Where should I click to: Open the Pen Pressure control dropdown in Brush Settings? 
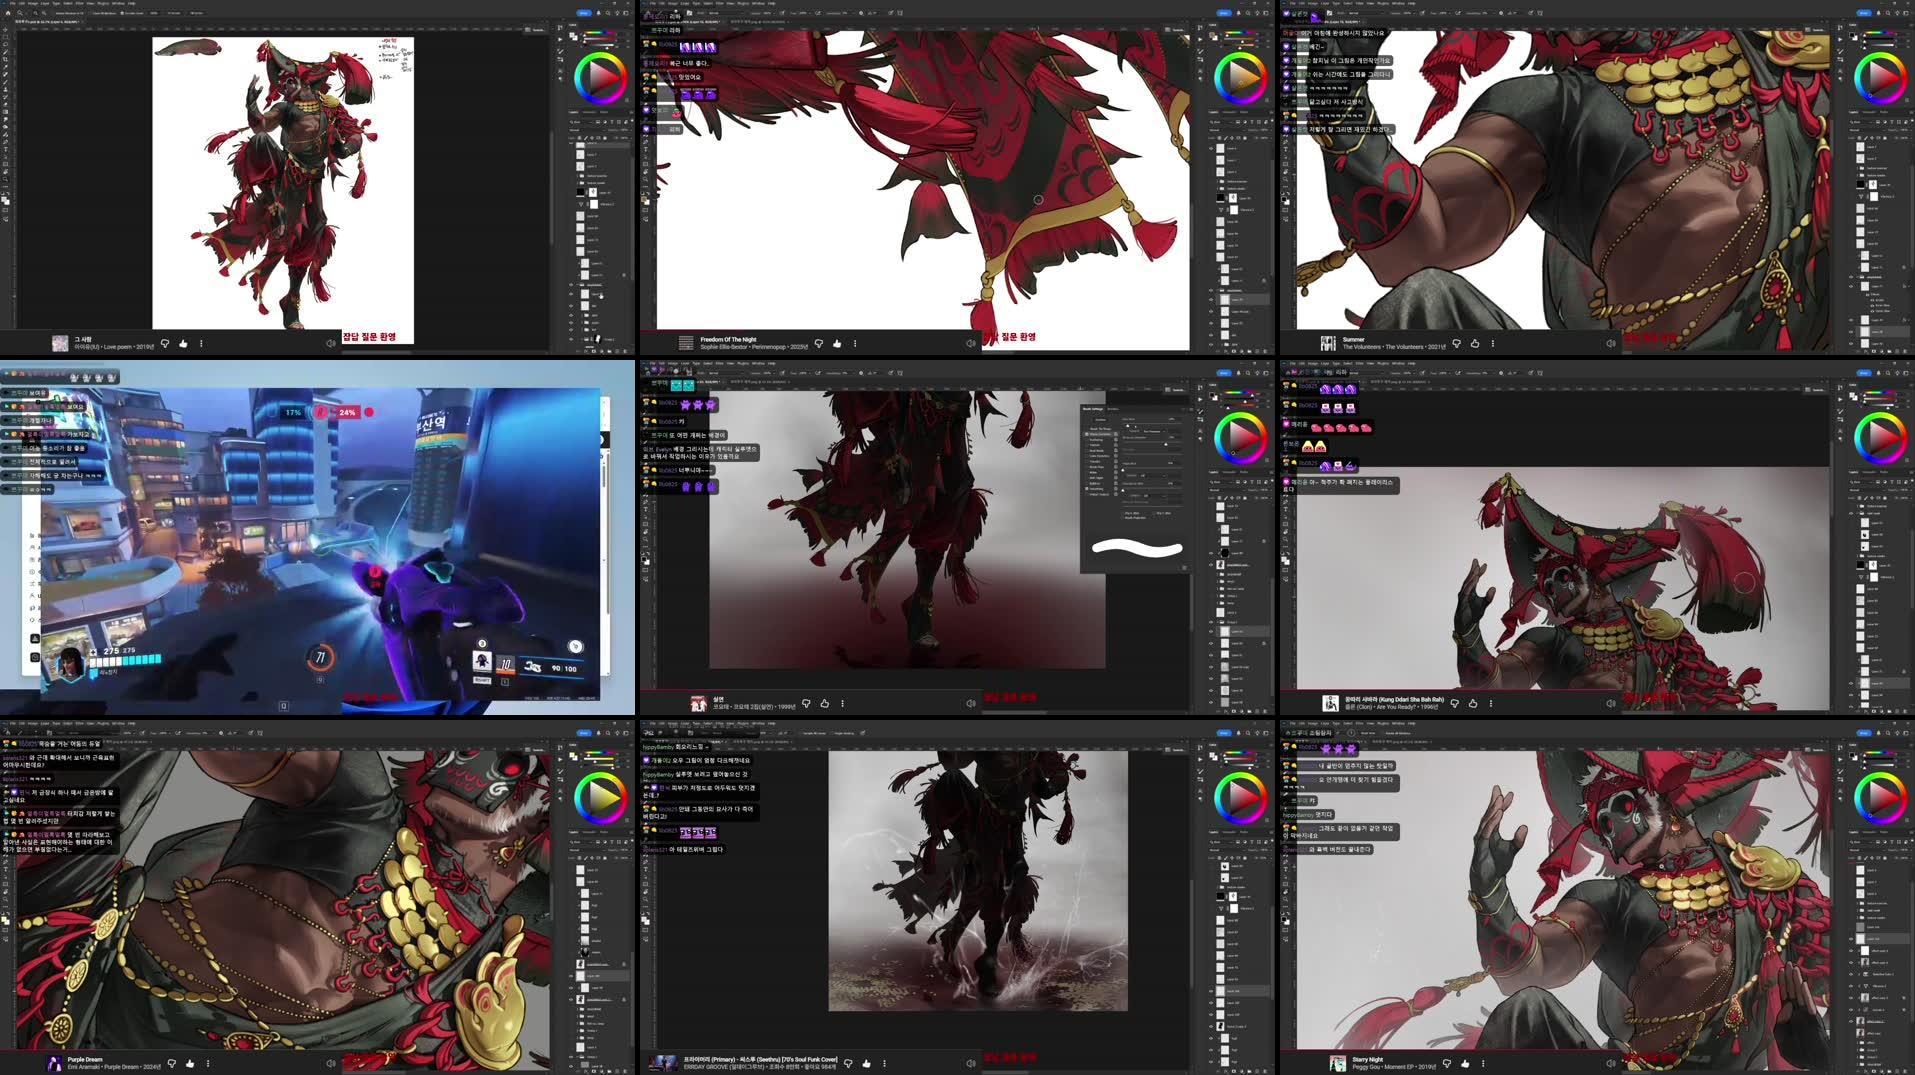[1153, 431]
